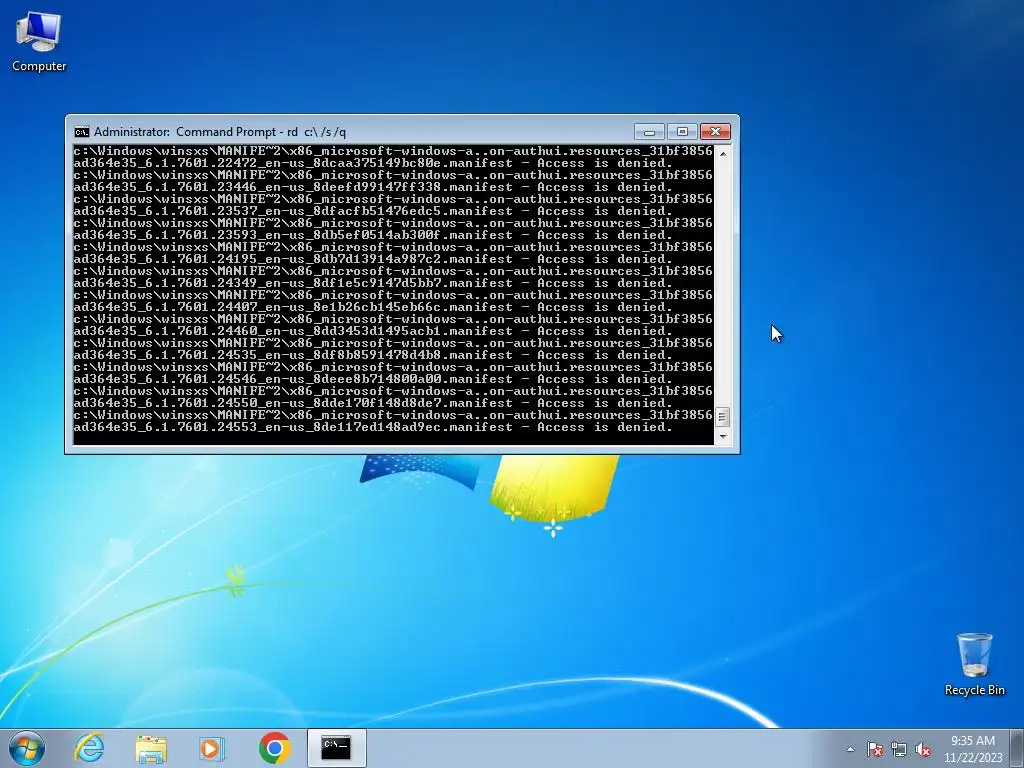Click the line containing 8db5ef0514ab300f.manifest
Screen dimensions: 1024x768
(x=373, y=235)
